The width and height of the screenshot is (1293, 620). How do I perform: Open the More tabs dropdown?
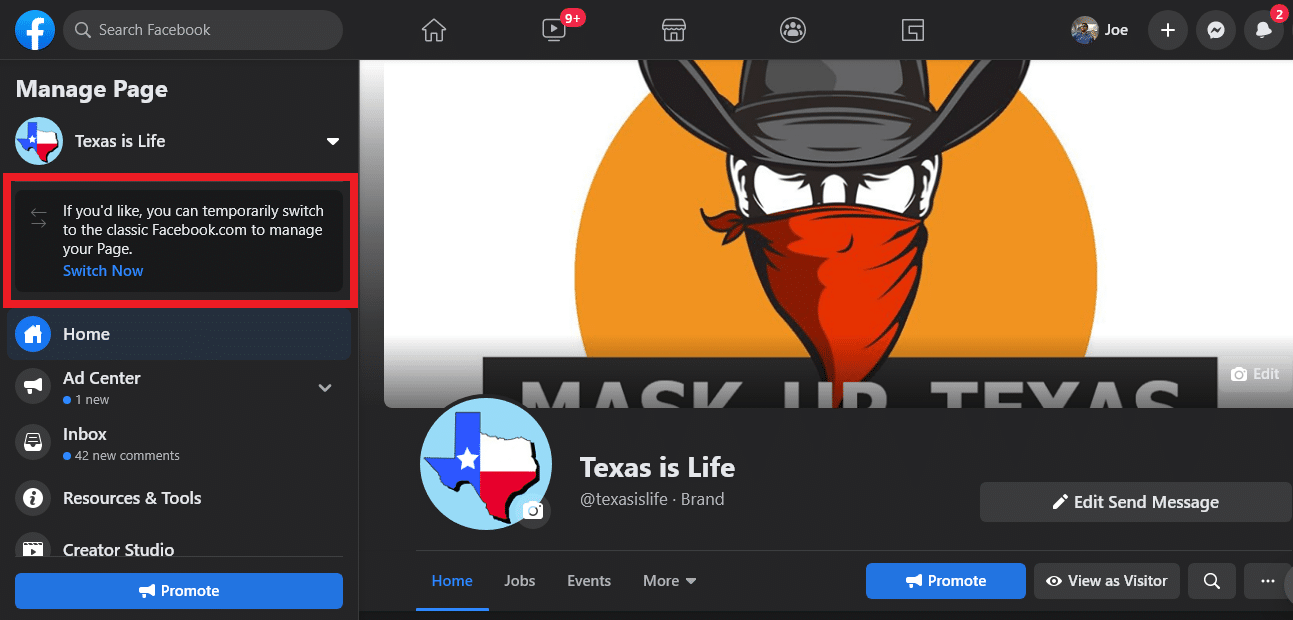click(x=670, y=581)
